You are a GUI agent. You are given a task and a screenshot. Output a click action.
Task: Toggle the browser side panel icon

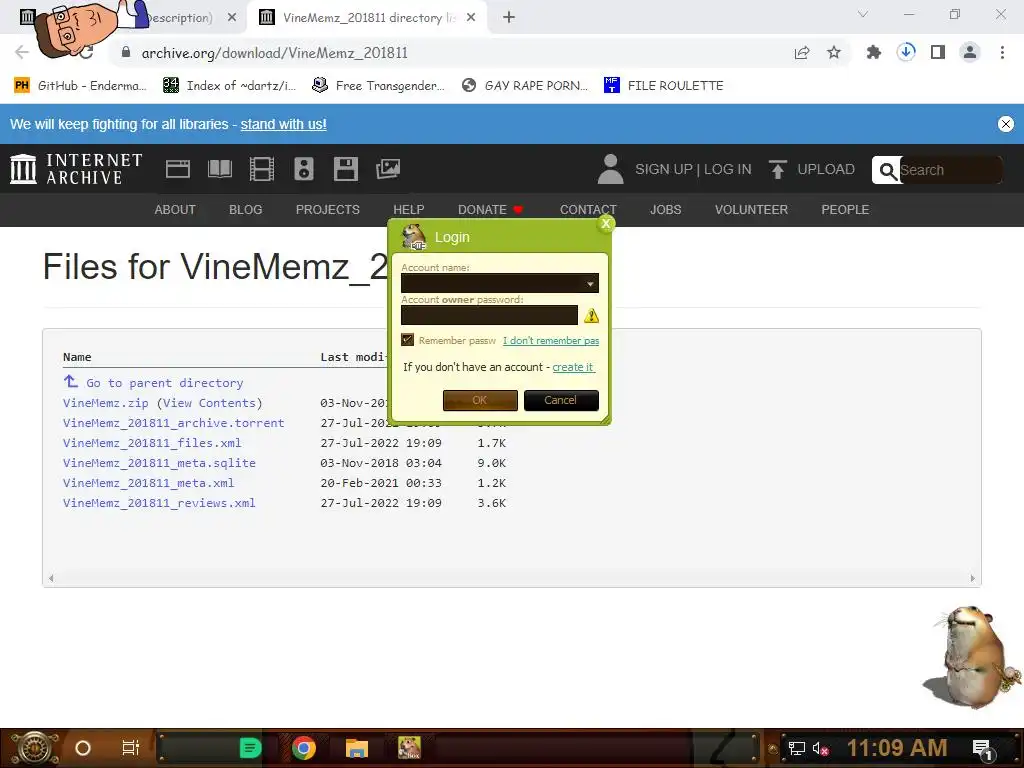tap(938, 52)
